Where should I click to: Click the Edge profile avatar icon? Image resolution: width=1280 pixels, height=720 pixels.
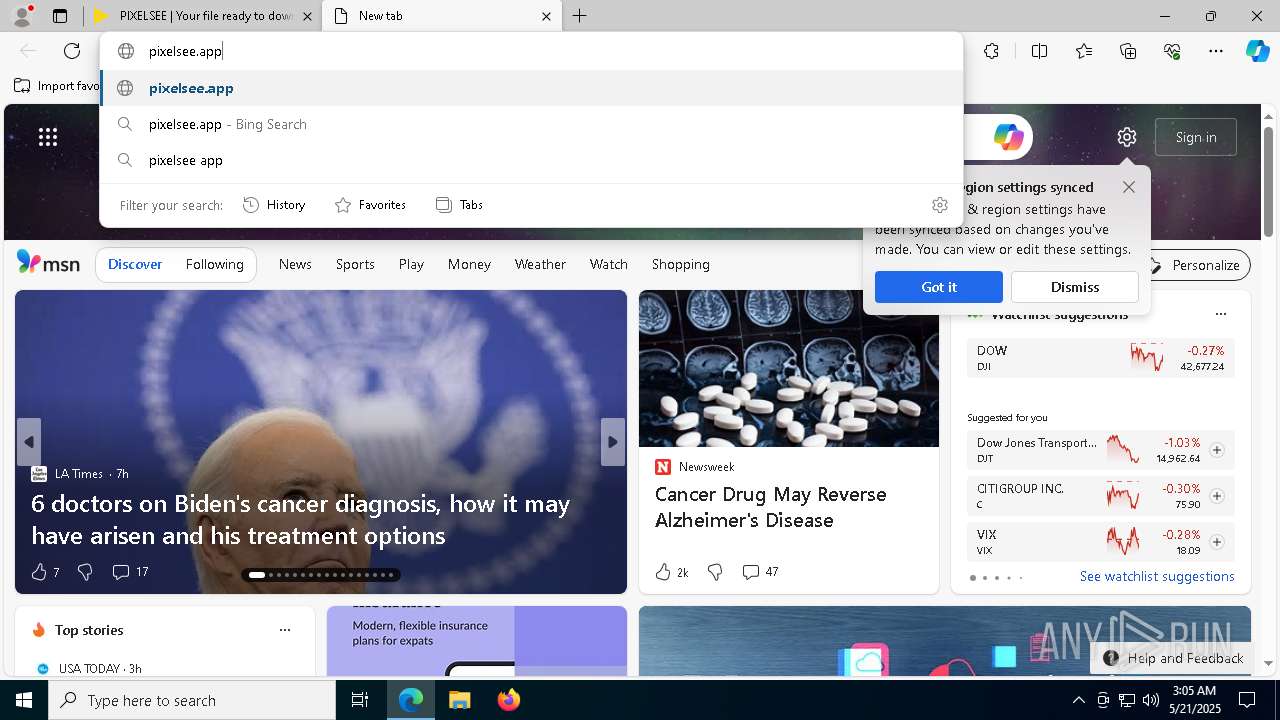click(x=21, y=16)
